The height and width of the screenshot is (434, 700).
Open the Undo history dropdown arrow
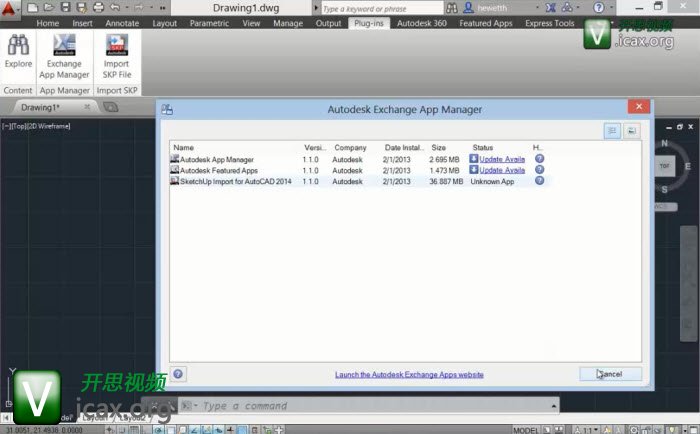[127, 8]
